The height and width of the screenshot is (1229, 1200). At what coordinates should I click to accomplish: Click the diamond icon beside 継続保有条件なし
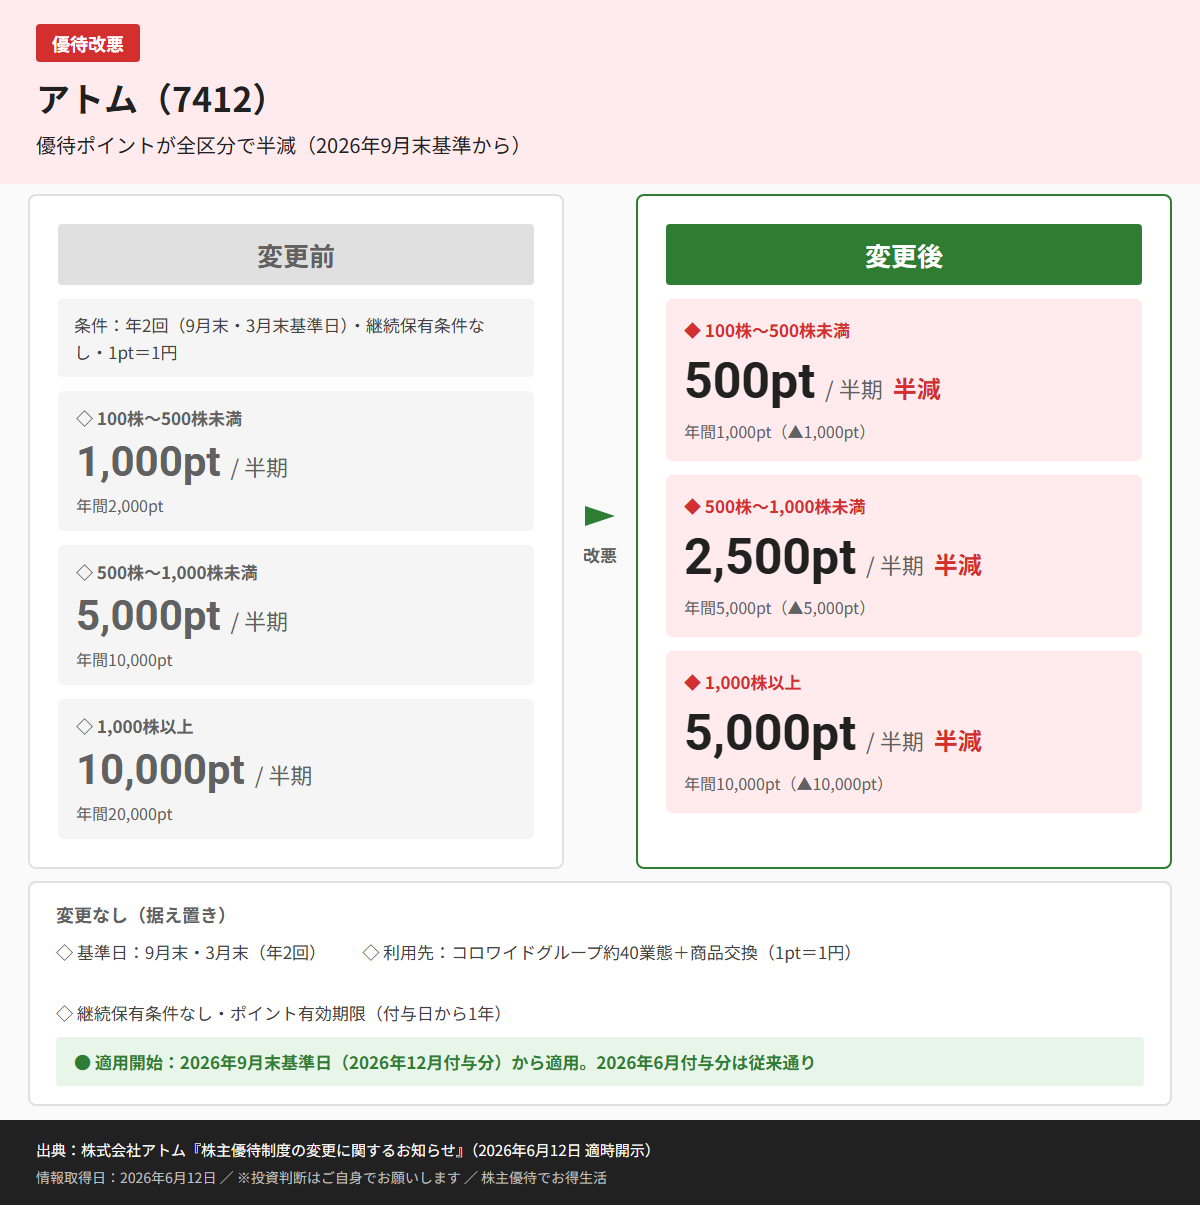point(64,1014)
